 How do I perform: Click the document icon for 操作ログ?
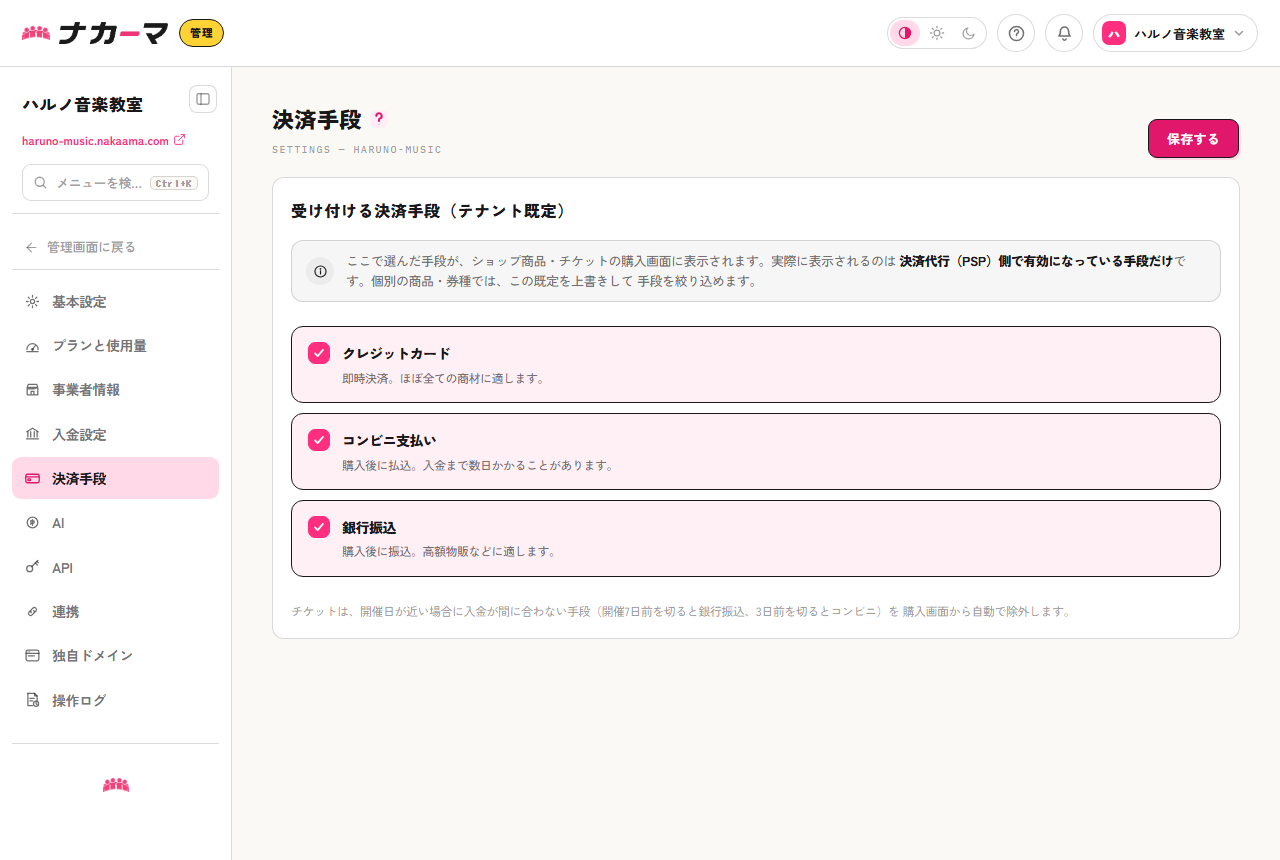coord(32,700)
